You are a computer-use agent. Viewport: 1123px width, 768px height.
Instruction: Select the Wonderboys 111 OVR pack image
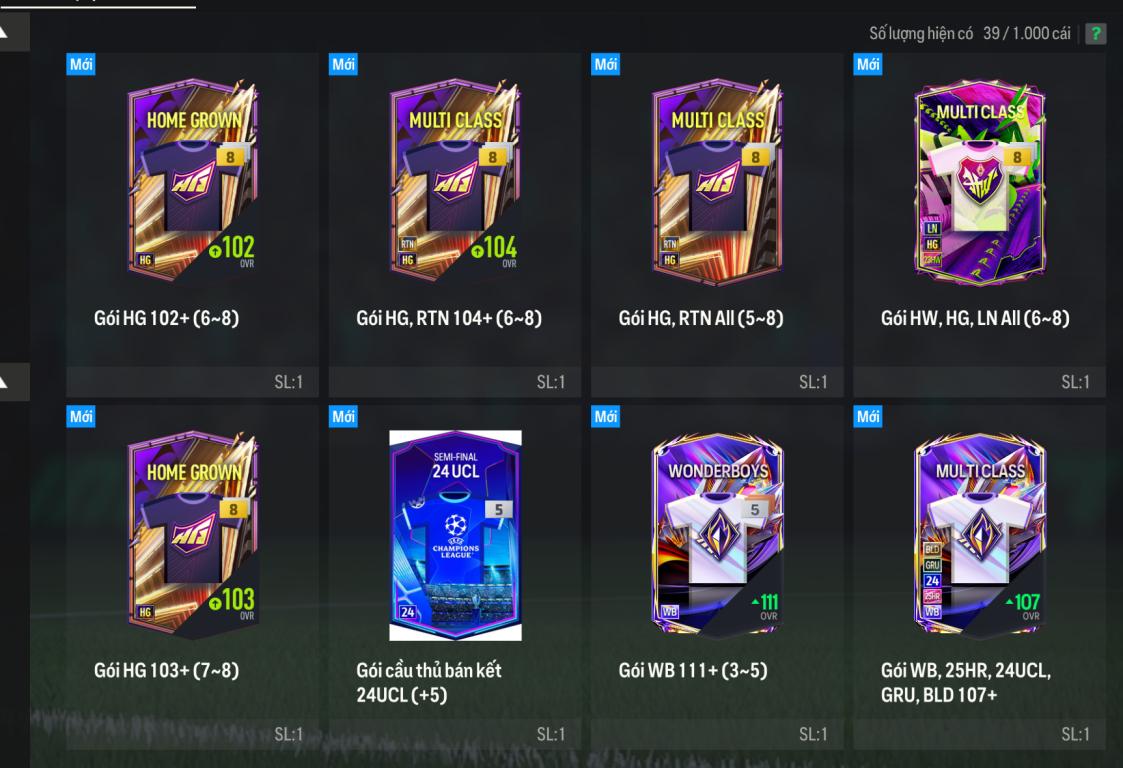pyautogui.click(x=717, y=534)
